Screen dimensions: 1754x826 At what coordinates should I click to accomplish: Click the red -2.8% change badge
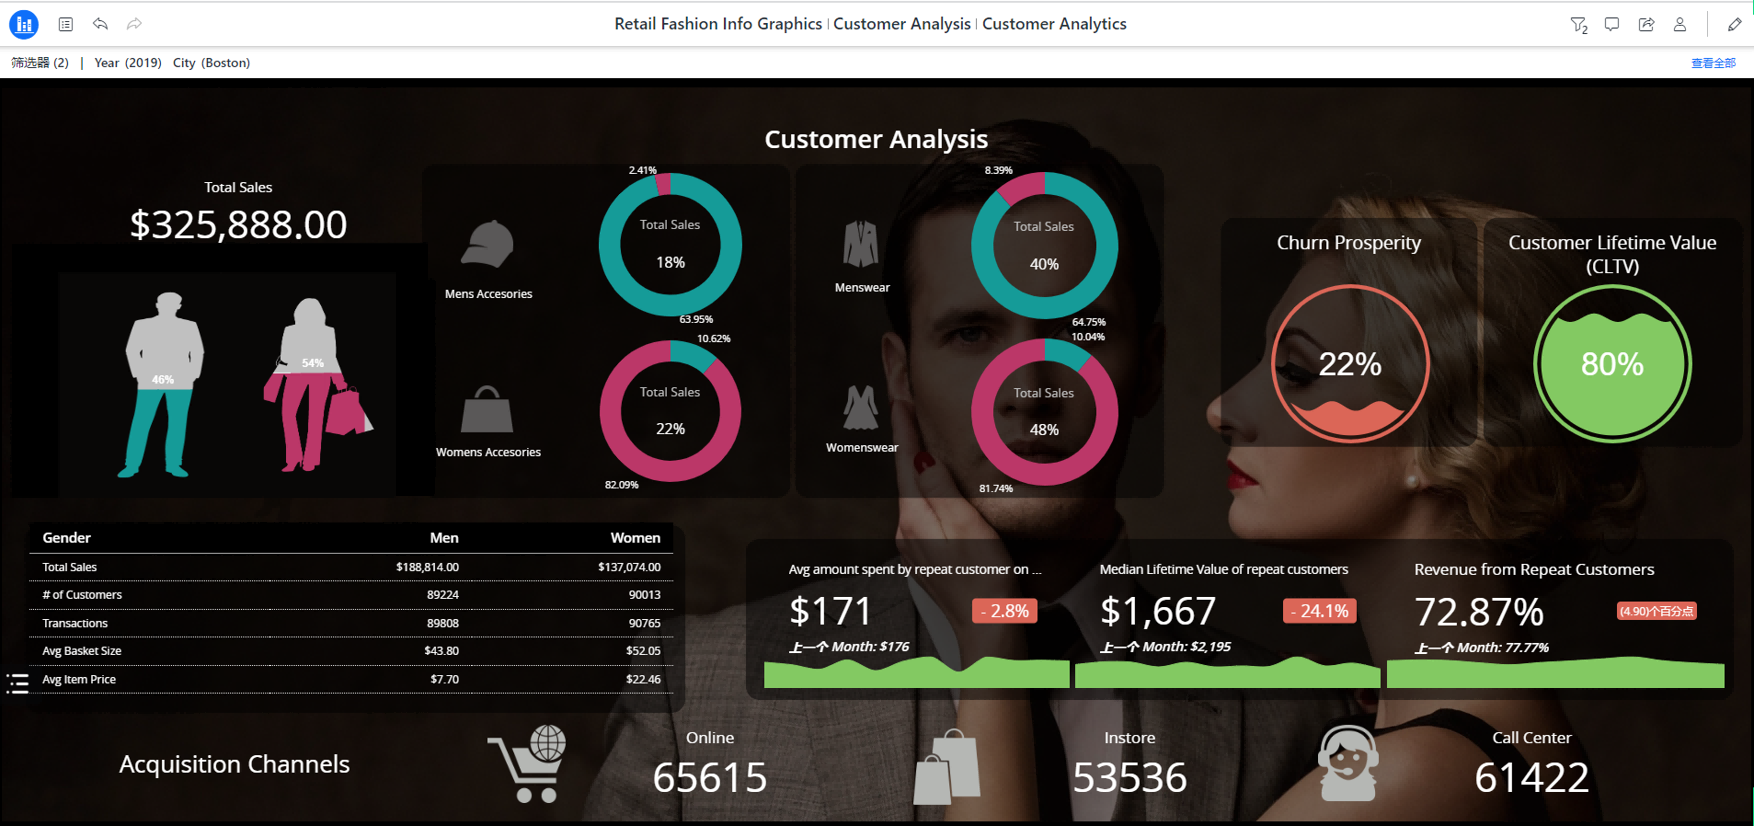(1004, 611)
